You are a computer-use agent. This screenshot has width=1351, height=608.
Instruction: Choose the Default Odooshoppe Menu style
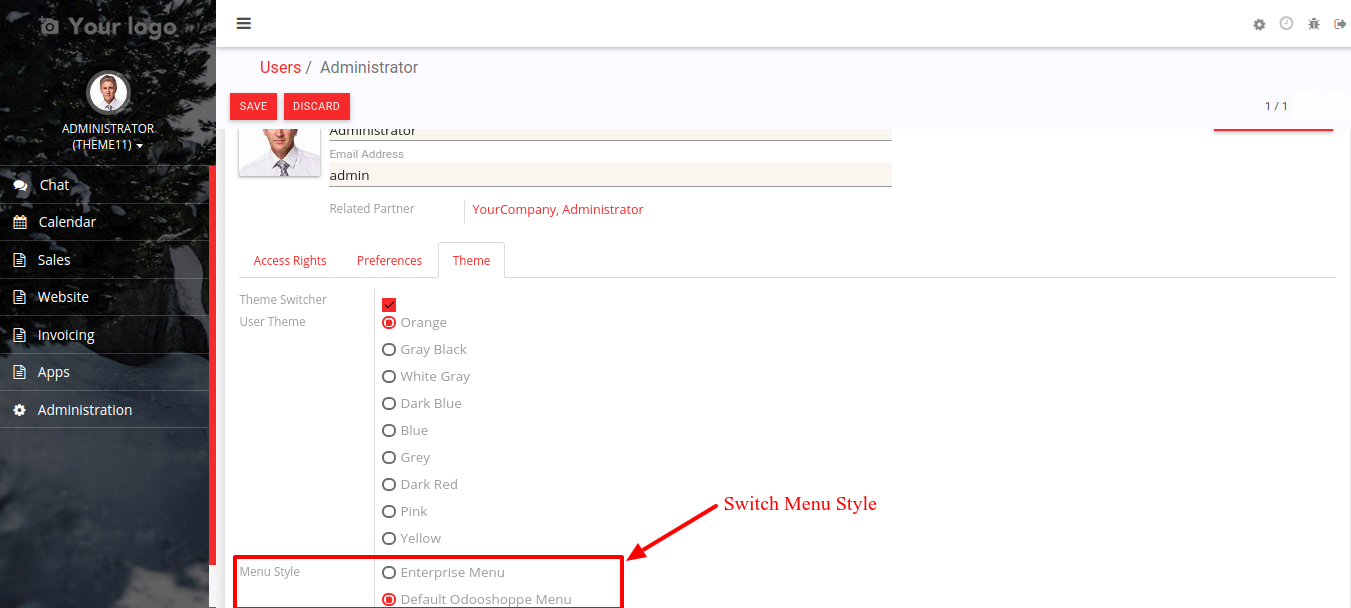[389, 599]
